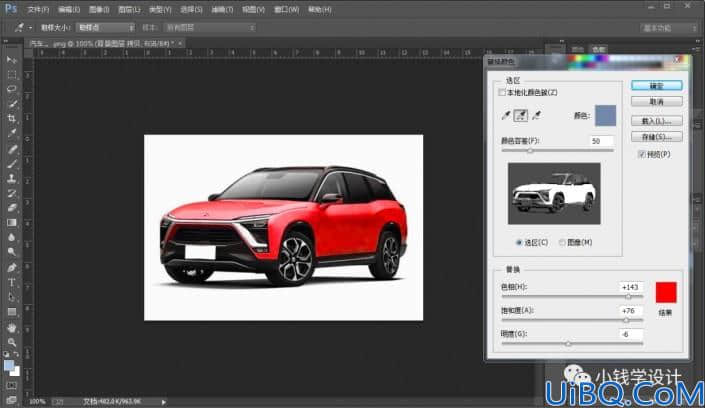Open the 窗口(W) menu
Image resolution: width=705 pixels, height=408 pixels.
coord(286,9)
